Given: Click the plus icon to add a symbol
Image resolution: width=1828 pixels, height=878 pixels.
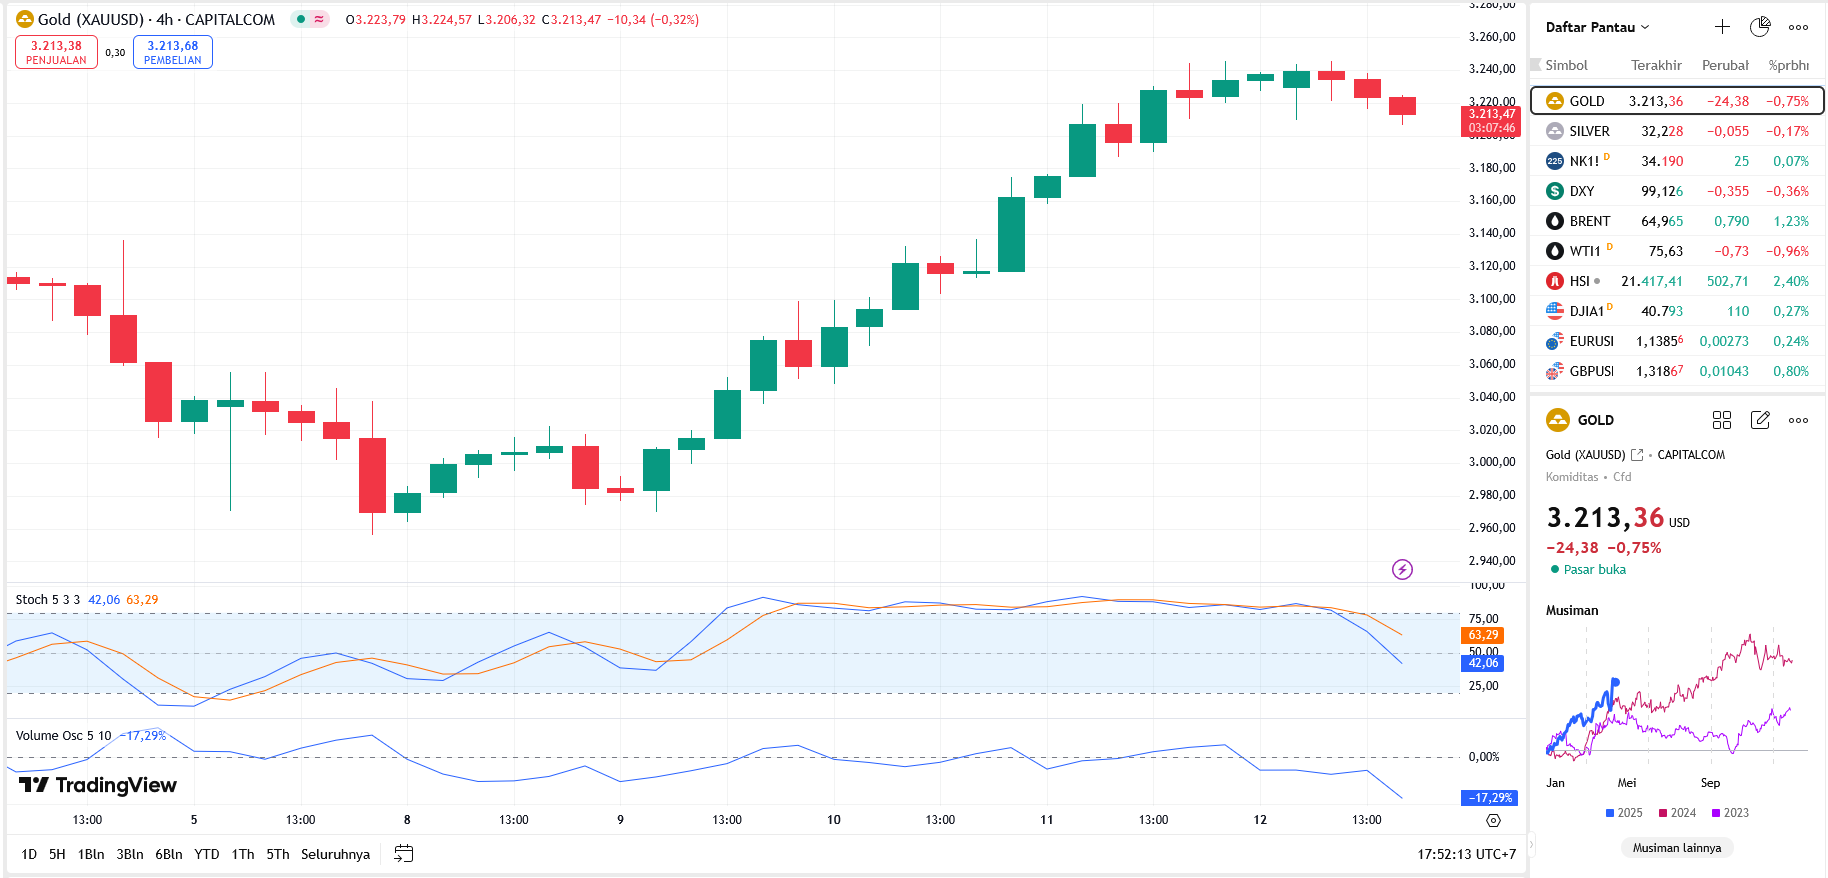Looking at the screenshot, I should pyautogui.click(x=1722, y=27).
